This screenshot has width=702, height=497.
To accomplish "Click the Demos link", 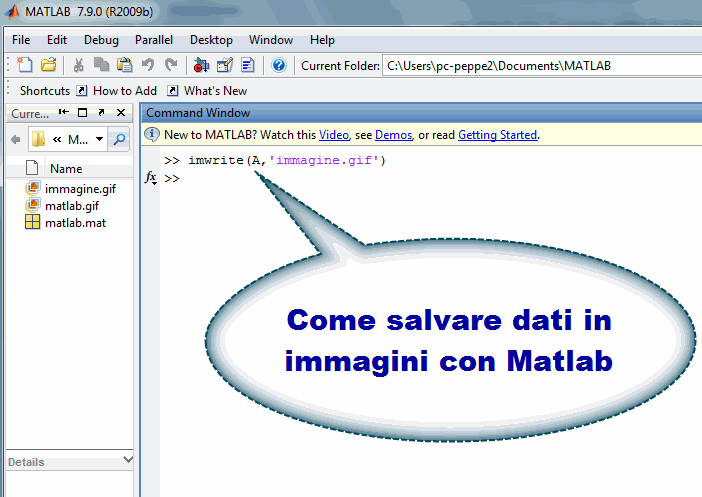I will tap(394, 135).
